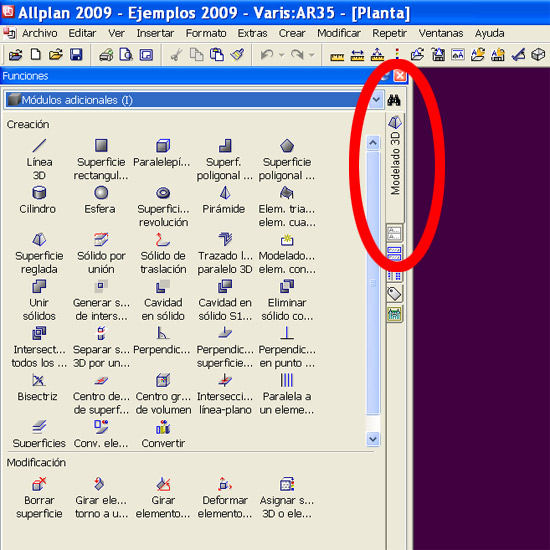550x550 pixels.
Task: Activate the Unir sólidos function
Action: pos(39,300)
